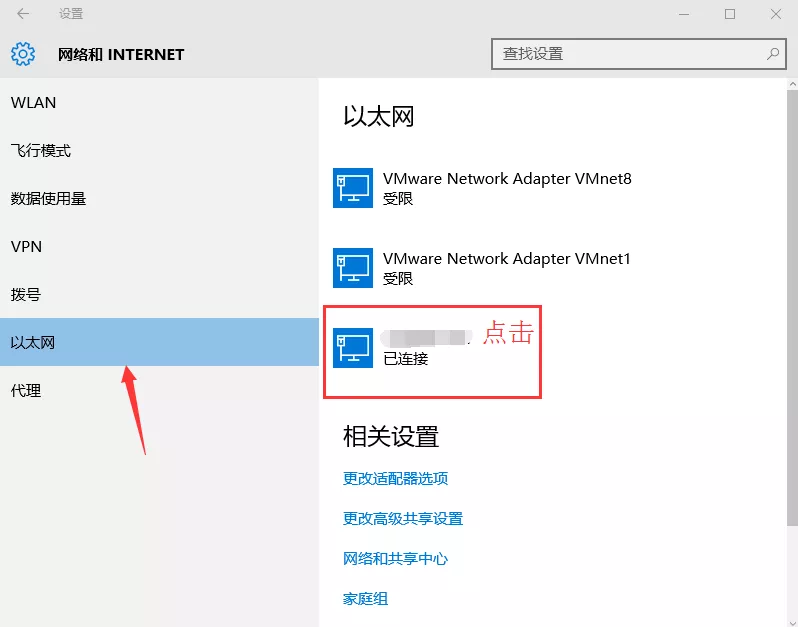Click the settings gear icon
The height and width of the screenshot is (627, 798).
coord(23,54)
